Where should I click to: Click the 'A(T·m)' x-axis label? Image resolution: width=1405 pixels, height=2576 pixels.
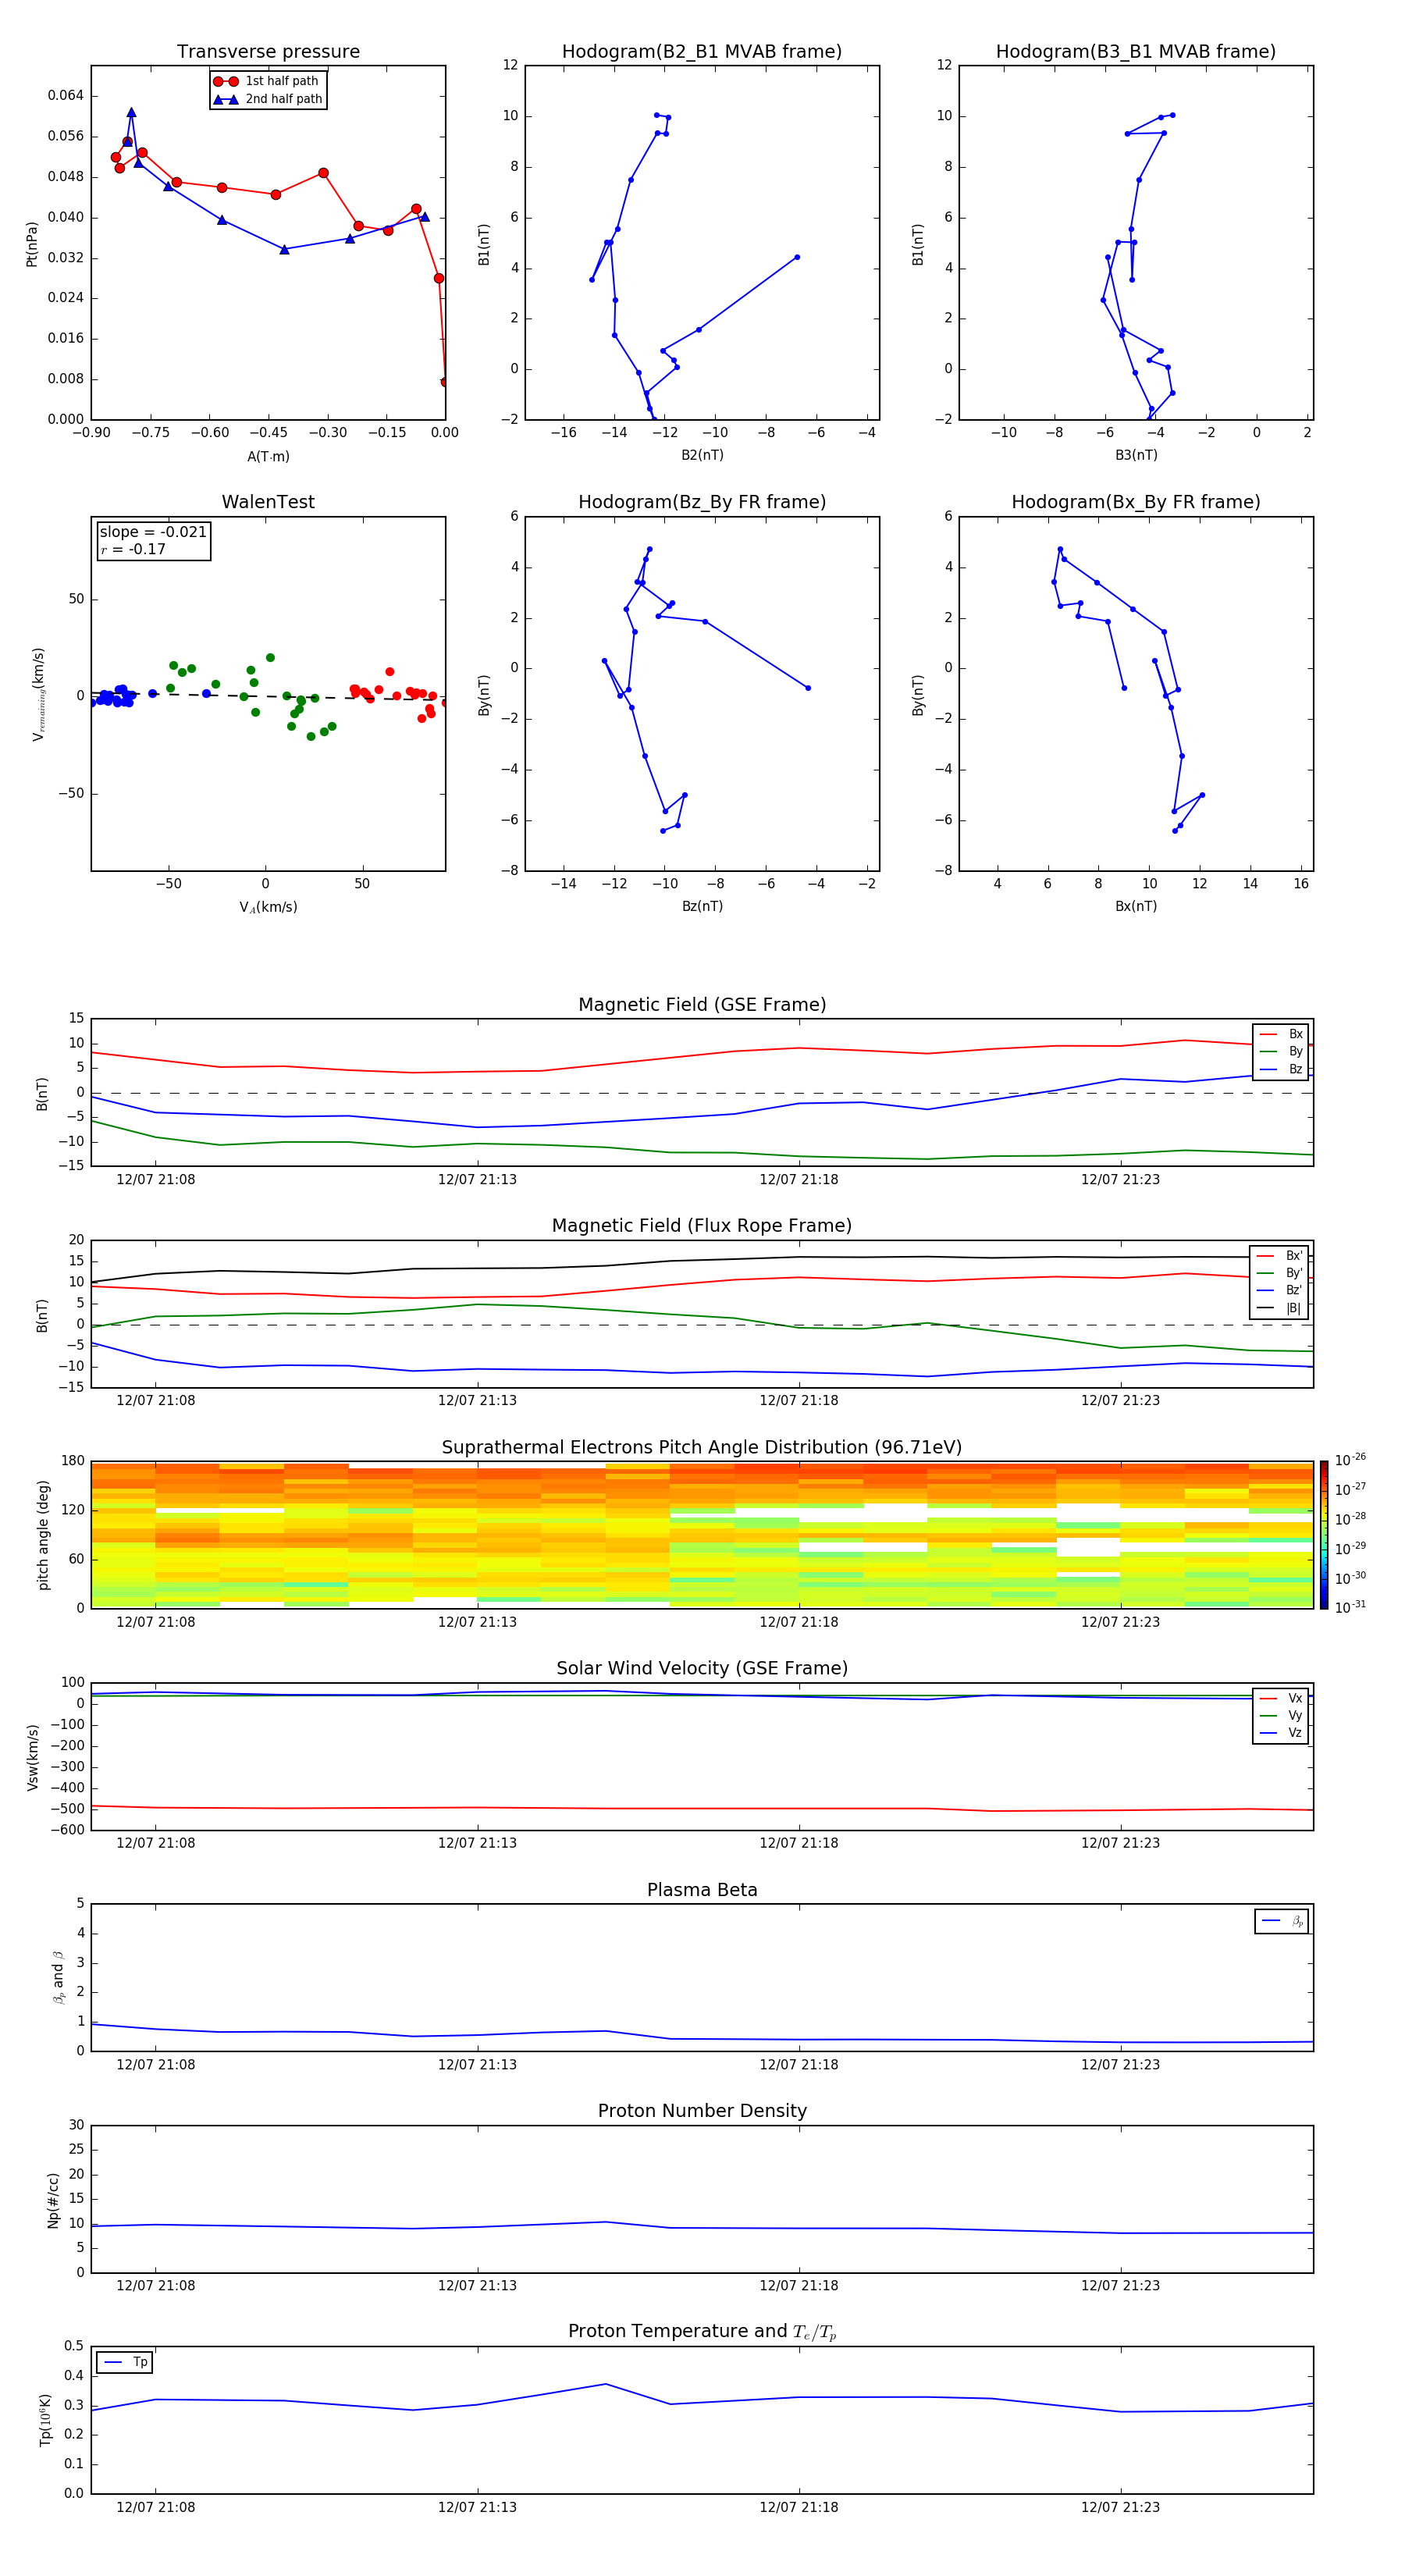268,457
